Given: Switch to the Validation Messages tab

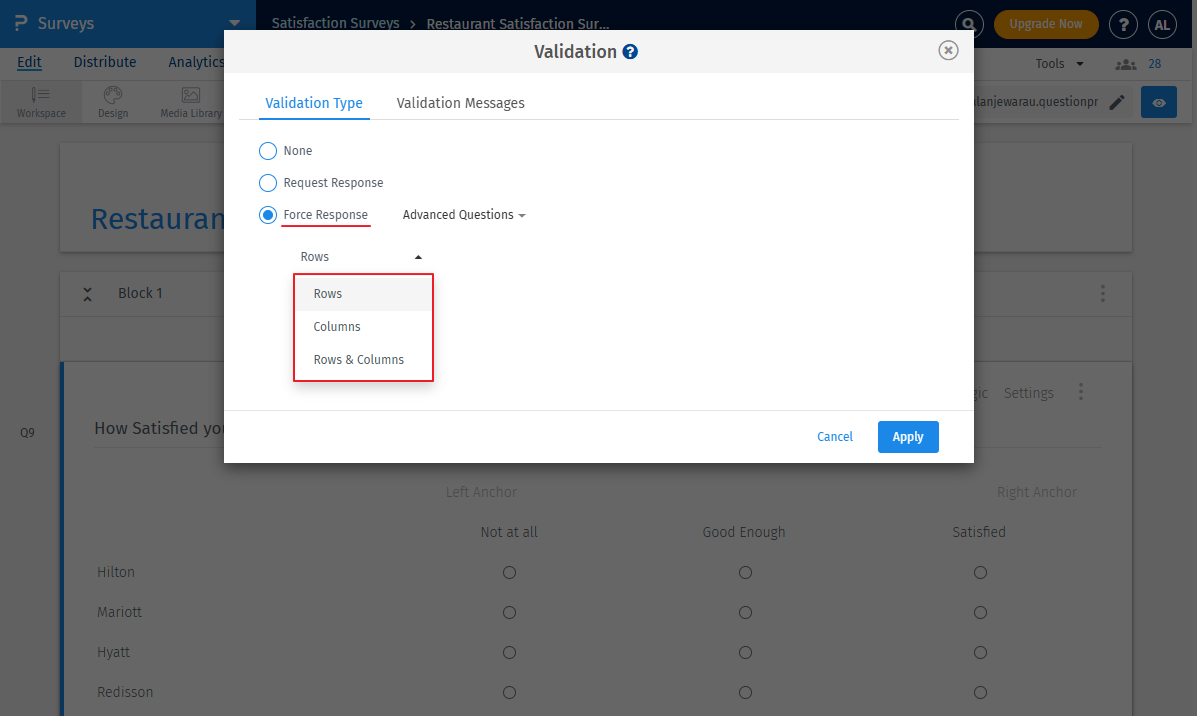Looking at the screenshot, I should pyautogui.click(x=460, y=102).
